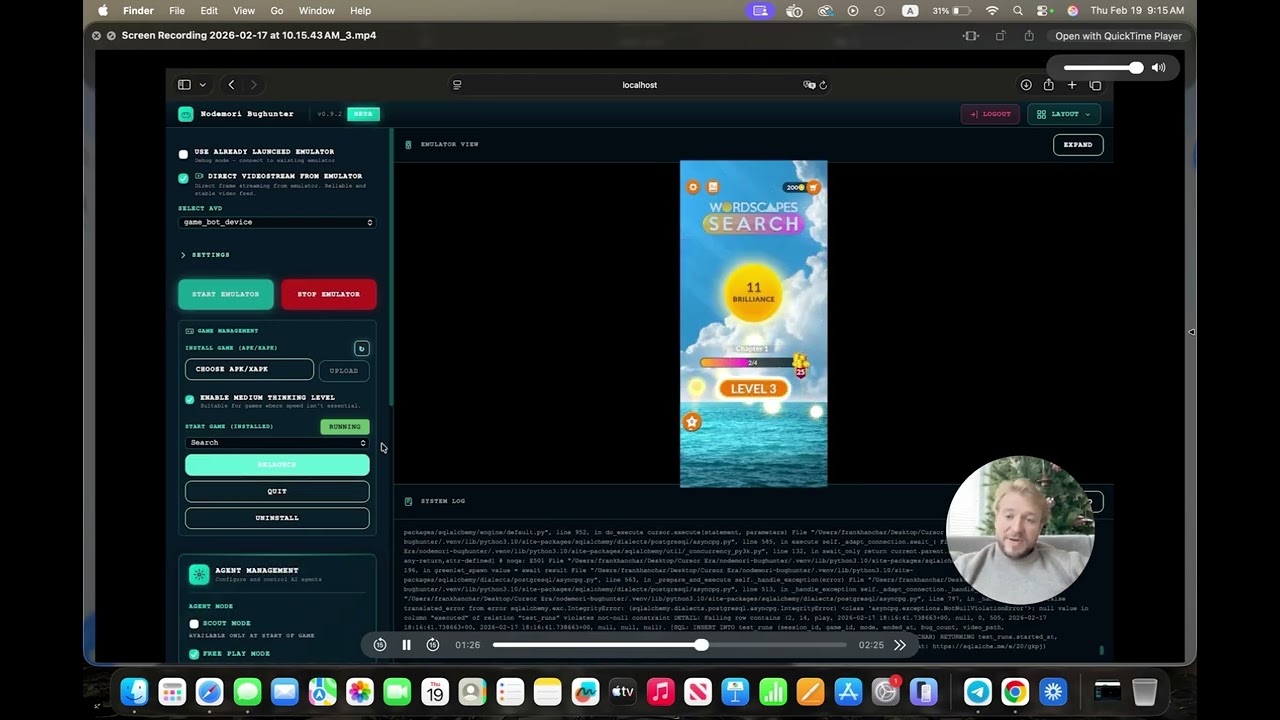
Task: Click the Level 3 button in game
Action: pos(753,389)
